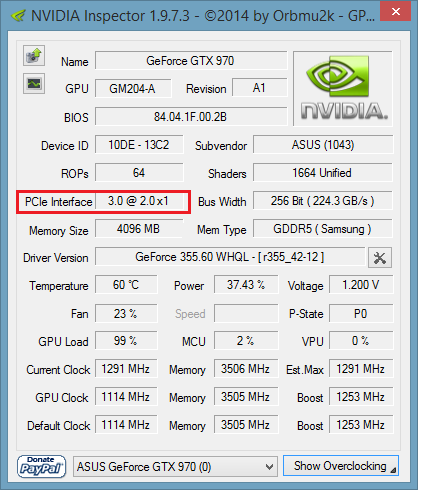The image size is (423, 493).
Task: Select the Device ID 10DE - 13C2 field
Action: click(x=139, y=145)
